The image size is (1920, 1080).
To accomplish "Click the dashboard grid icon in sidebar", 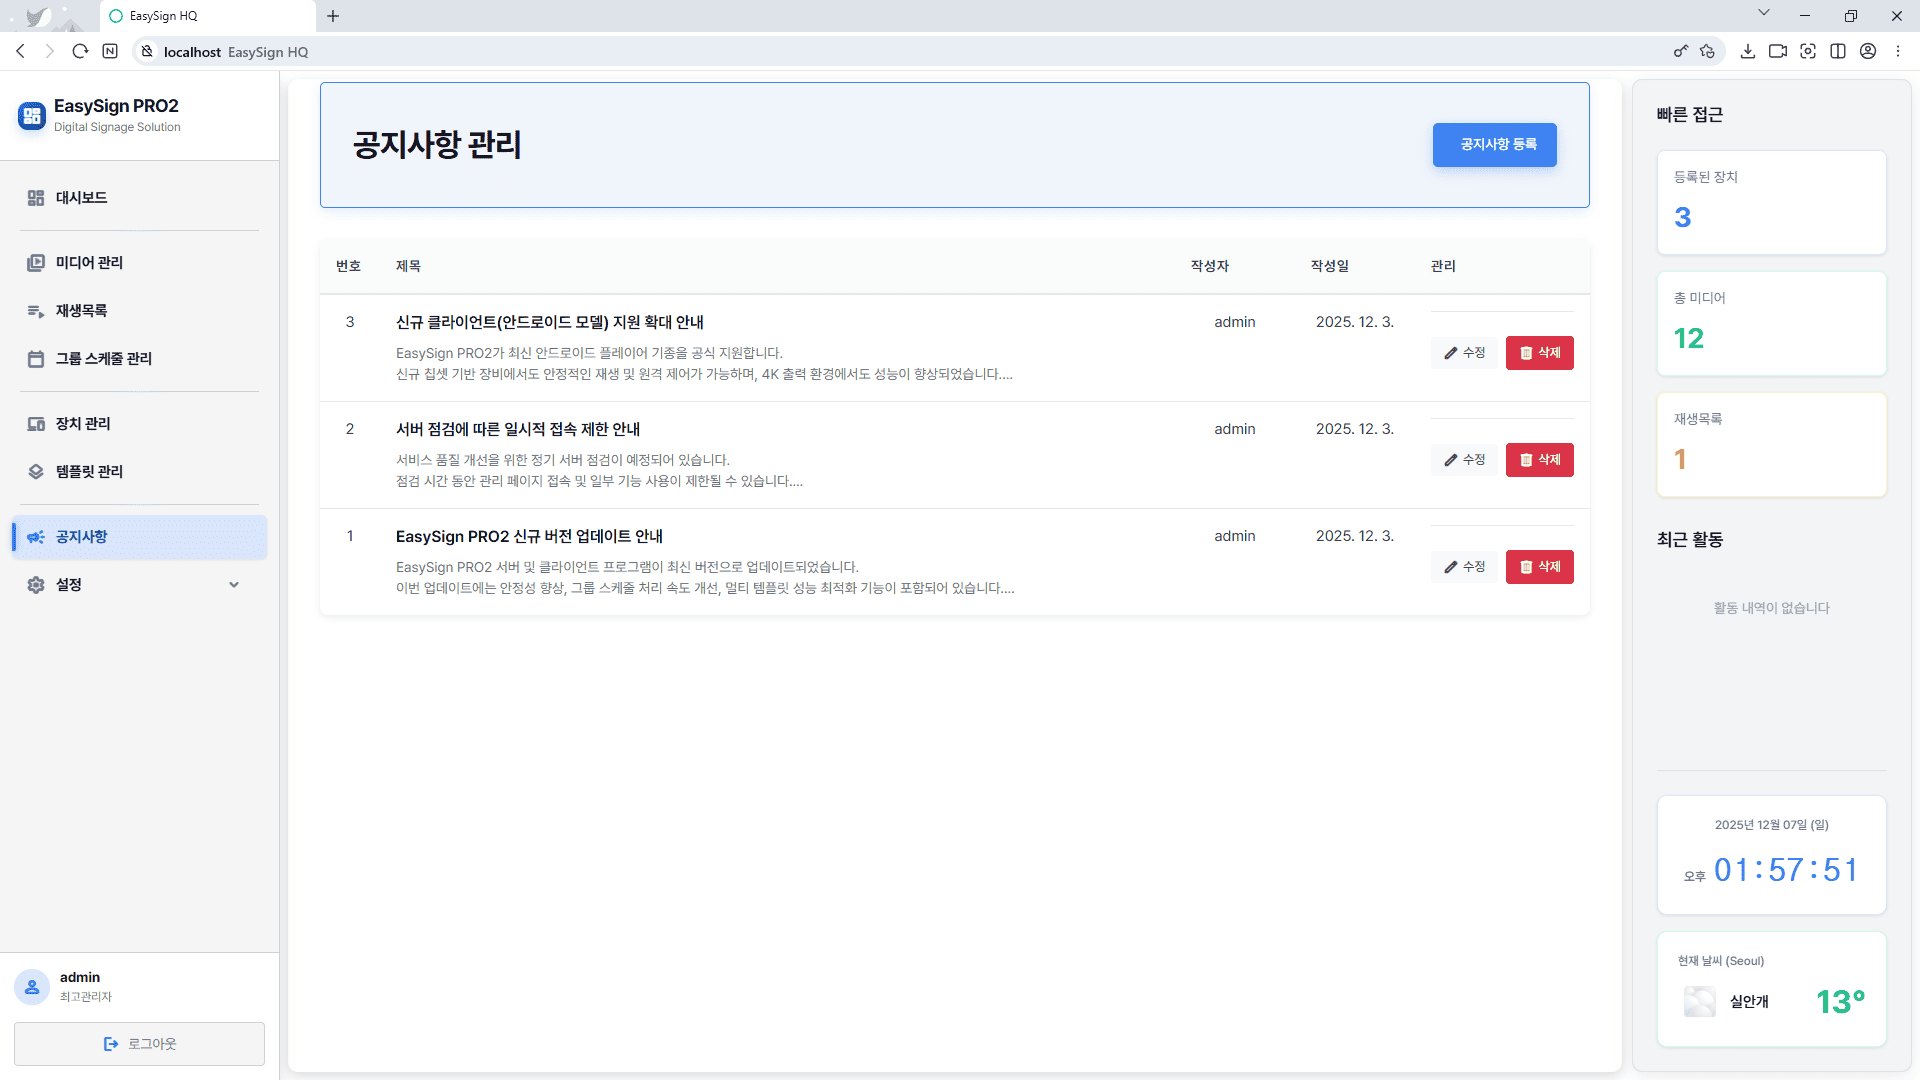I will tap(36, 198).
